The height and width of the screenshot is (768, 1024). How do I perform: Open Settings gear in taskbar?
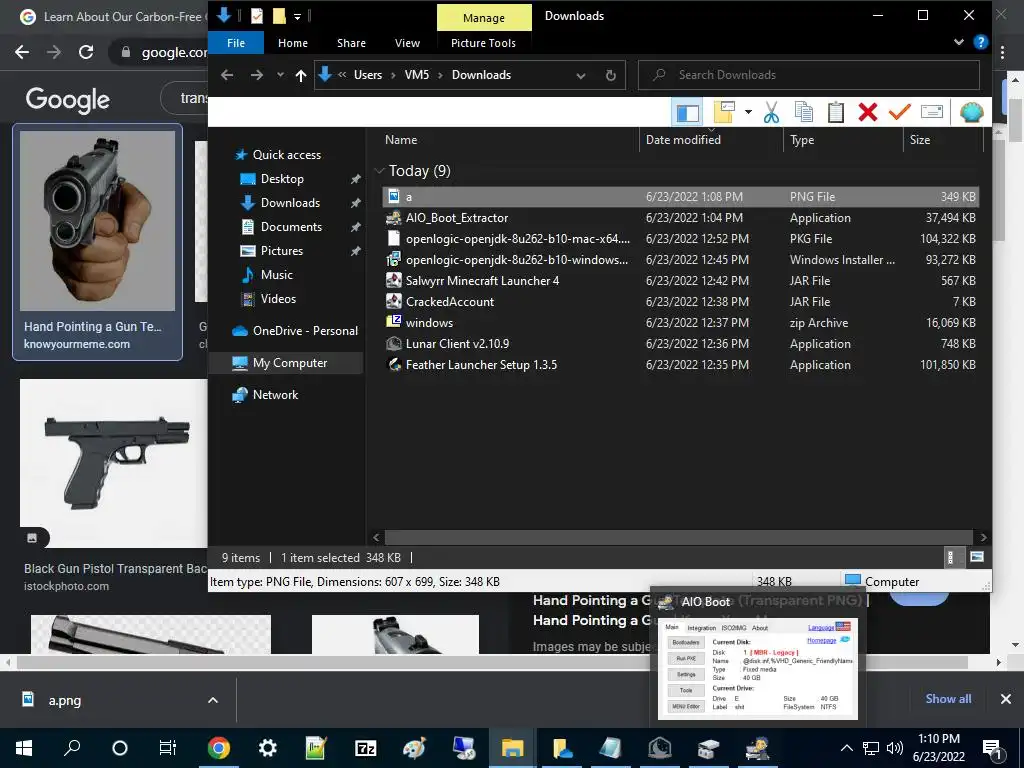[x=268, y=748]
